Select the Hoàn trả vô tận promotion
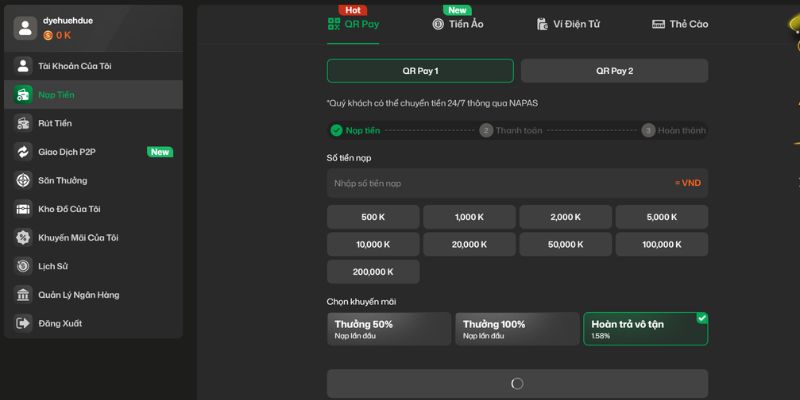800x400 pixels. [645, 329]
